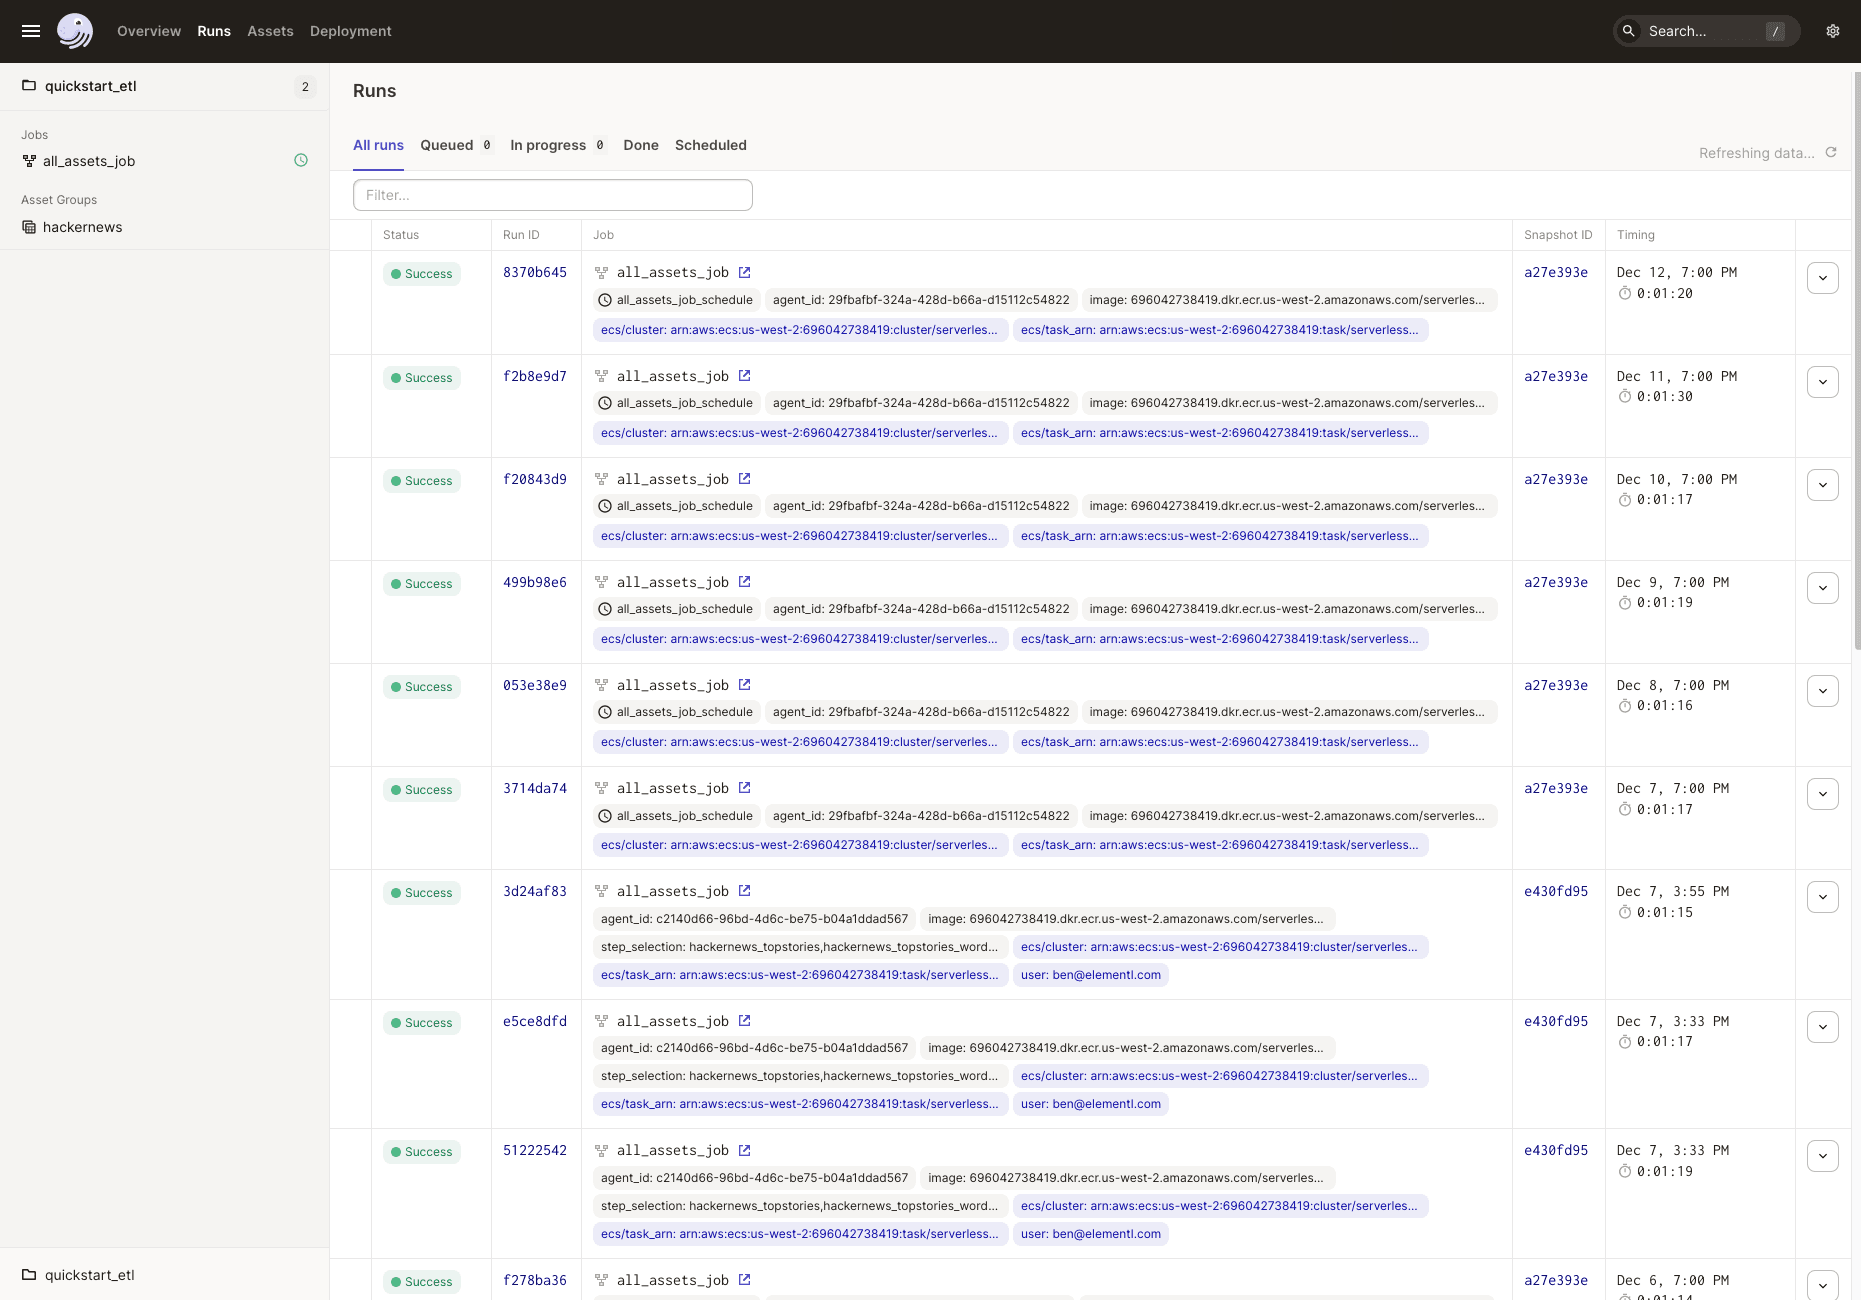Expand details for run f278ba36
This screenshot has width=1861, height=1300.
pos(1823,1286)
